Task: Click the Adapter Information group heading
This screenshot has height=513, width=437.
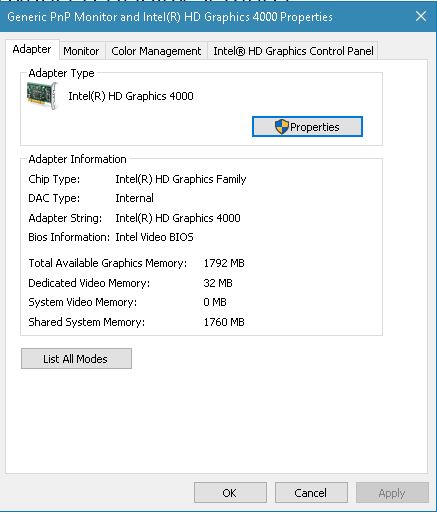Action: point(77,159)
